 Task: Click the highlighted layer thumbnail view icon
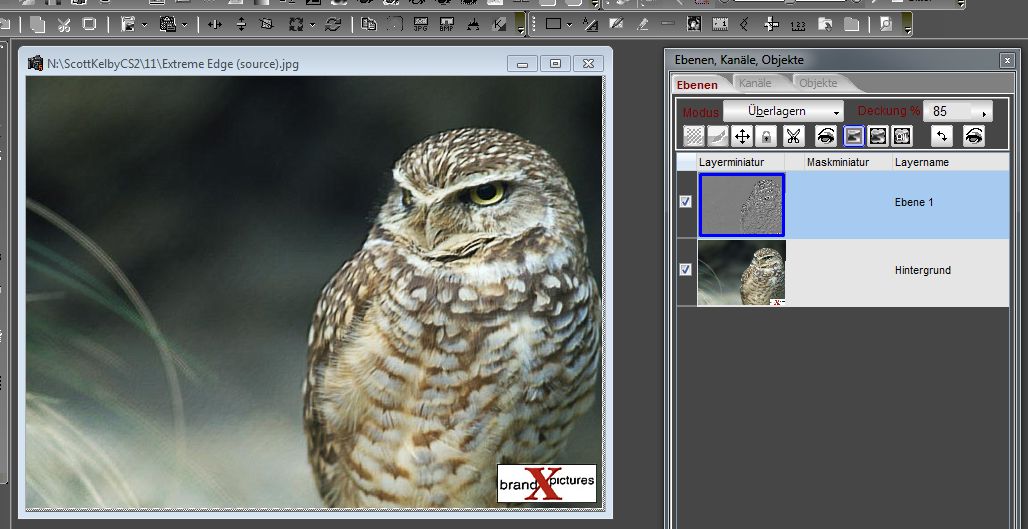[853, 136]
